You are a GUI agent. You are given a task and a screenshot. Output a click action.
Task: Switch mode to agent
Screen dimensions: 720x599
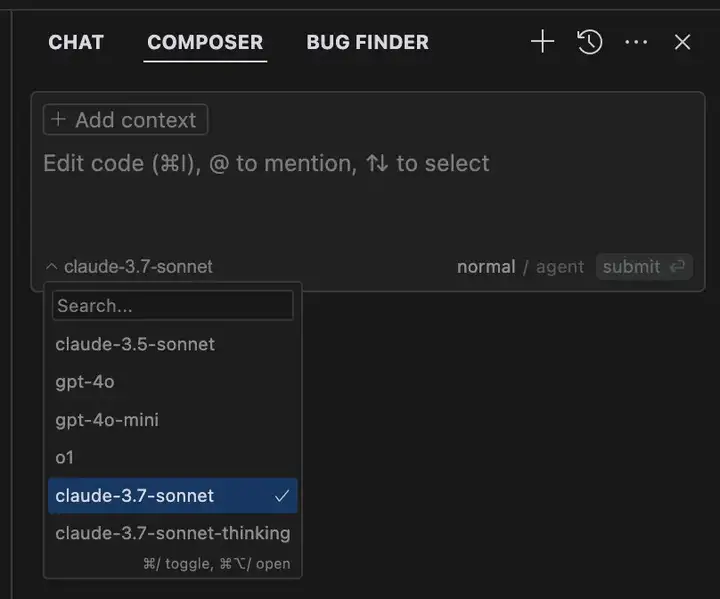pyautogui.click(x=560, y=267)
